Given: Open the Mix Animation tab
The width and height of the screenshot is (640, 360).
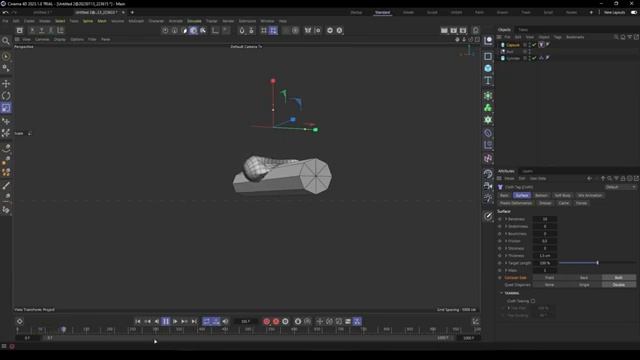Looking at the screenshot, I should click(x=590, y=196).
